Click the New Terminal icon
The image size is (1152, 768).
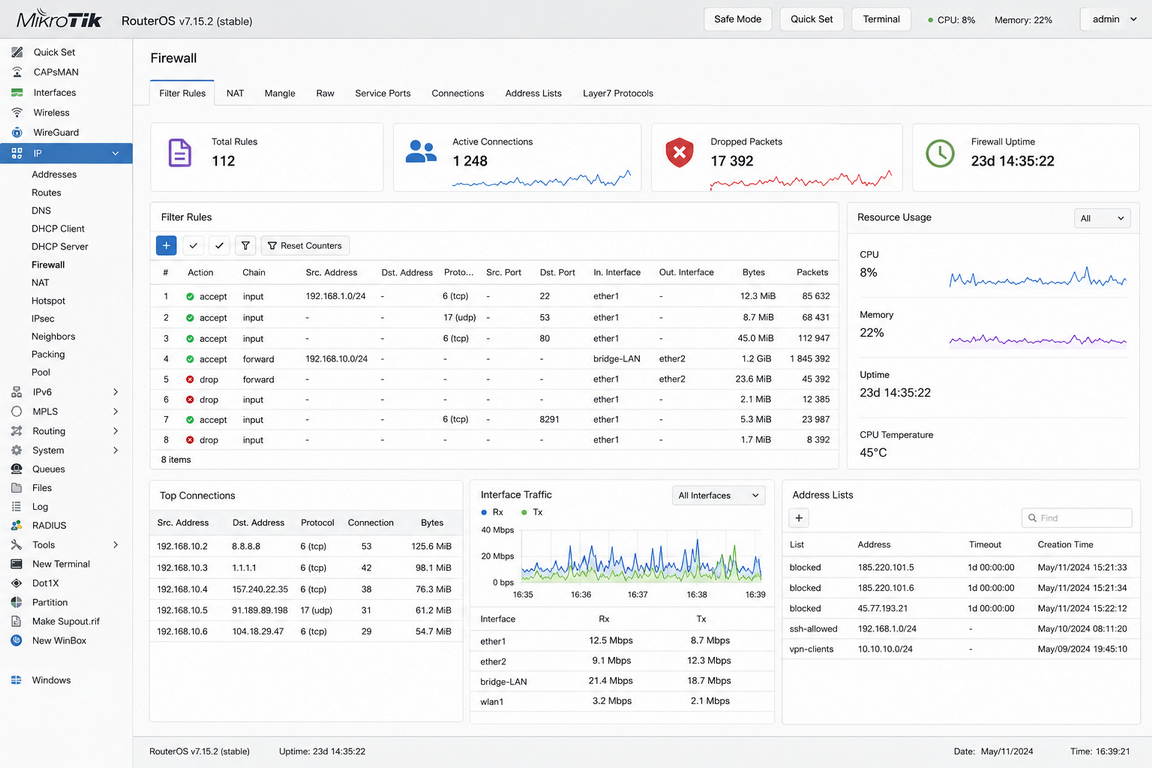click(17, 564)
